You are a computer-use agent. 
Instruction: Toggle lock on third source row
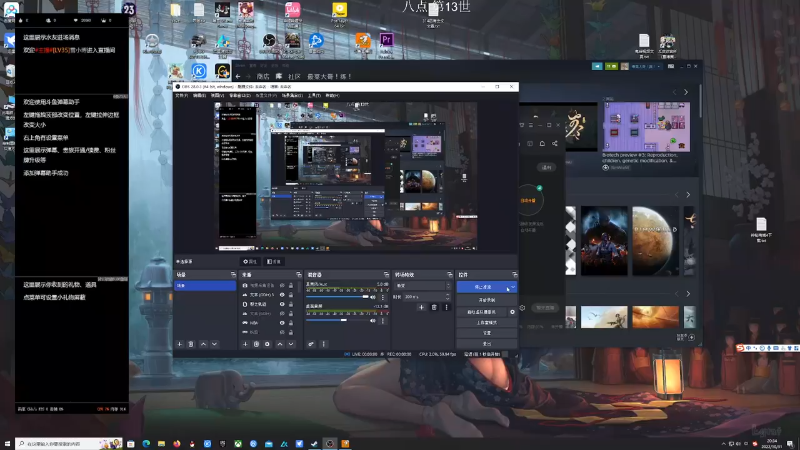coord(291,304)
